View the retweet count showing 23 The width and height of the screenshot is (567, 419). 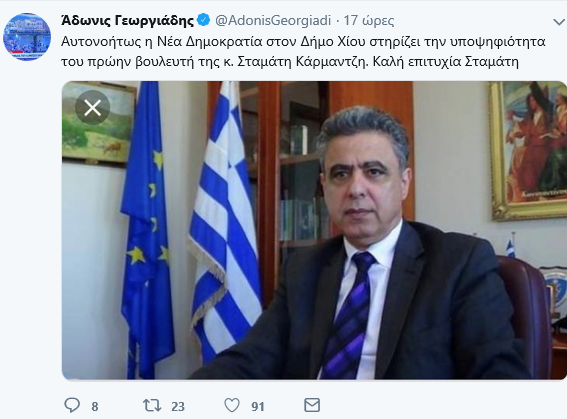point(178,407)
